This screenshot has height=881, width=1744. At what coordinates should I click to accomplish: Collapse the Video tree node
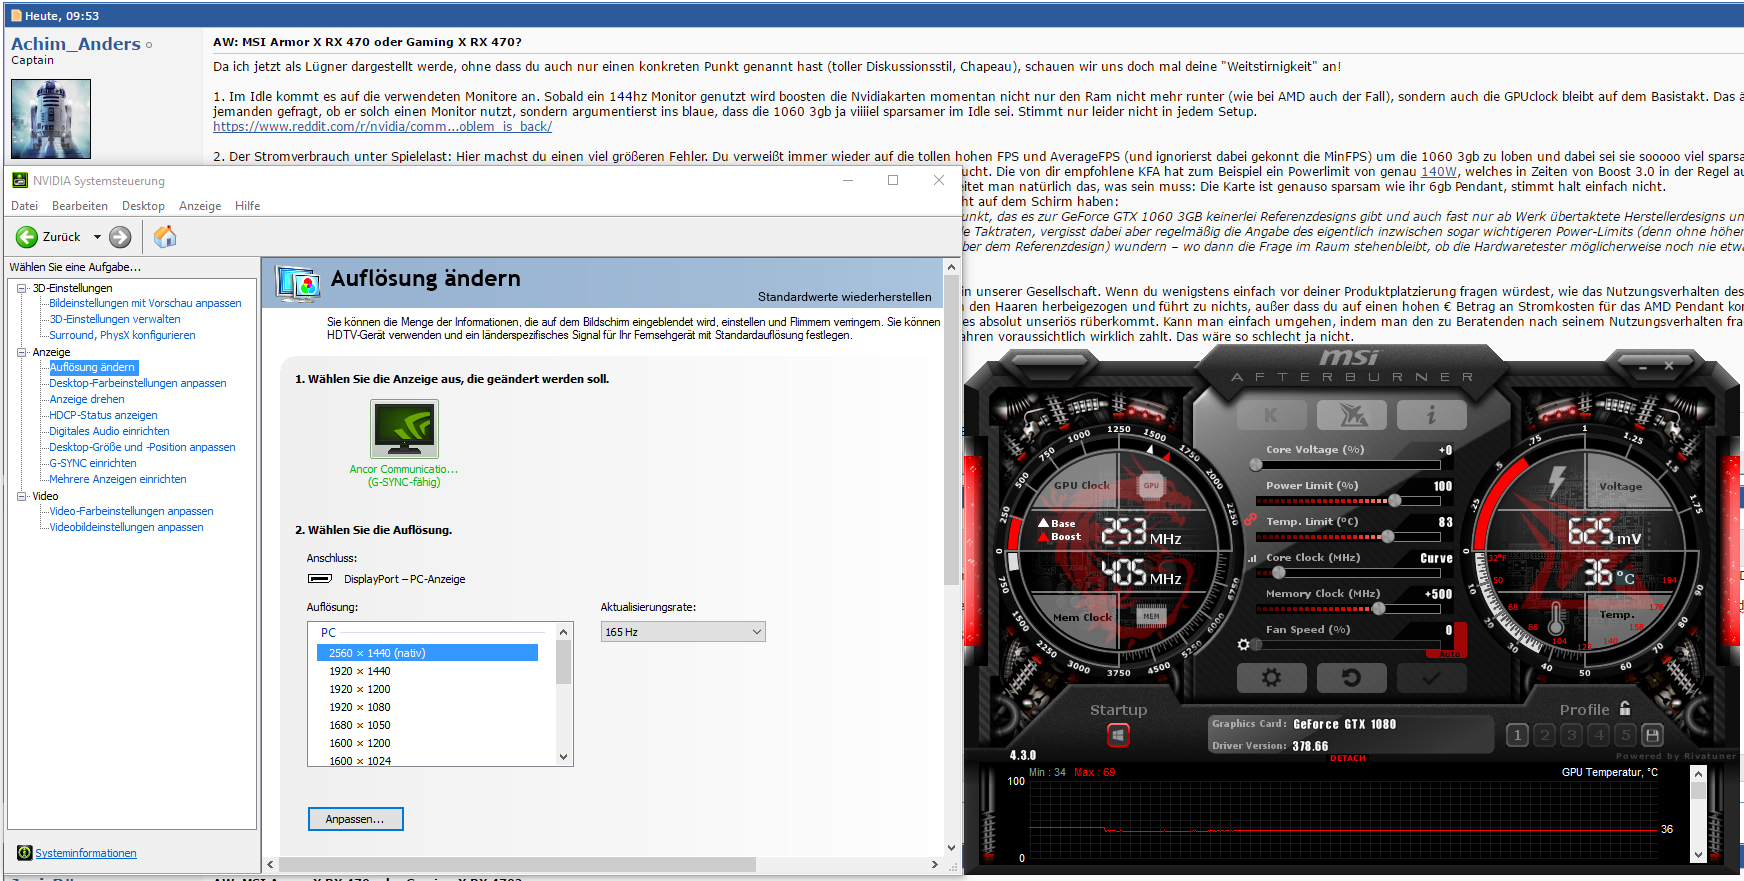coord(21,496)
